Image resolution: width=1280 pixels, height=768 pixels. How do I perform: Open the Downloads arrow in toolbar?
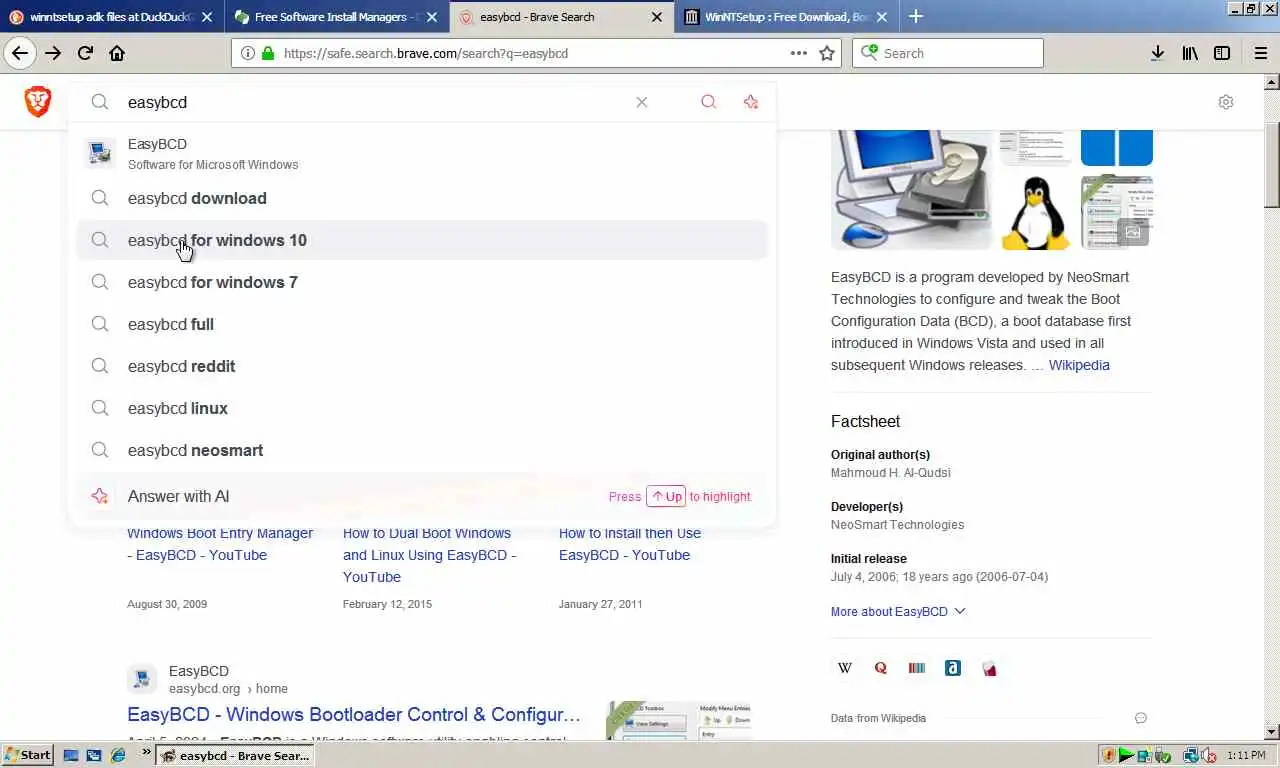tap(1157, 53)
